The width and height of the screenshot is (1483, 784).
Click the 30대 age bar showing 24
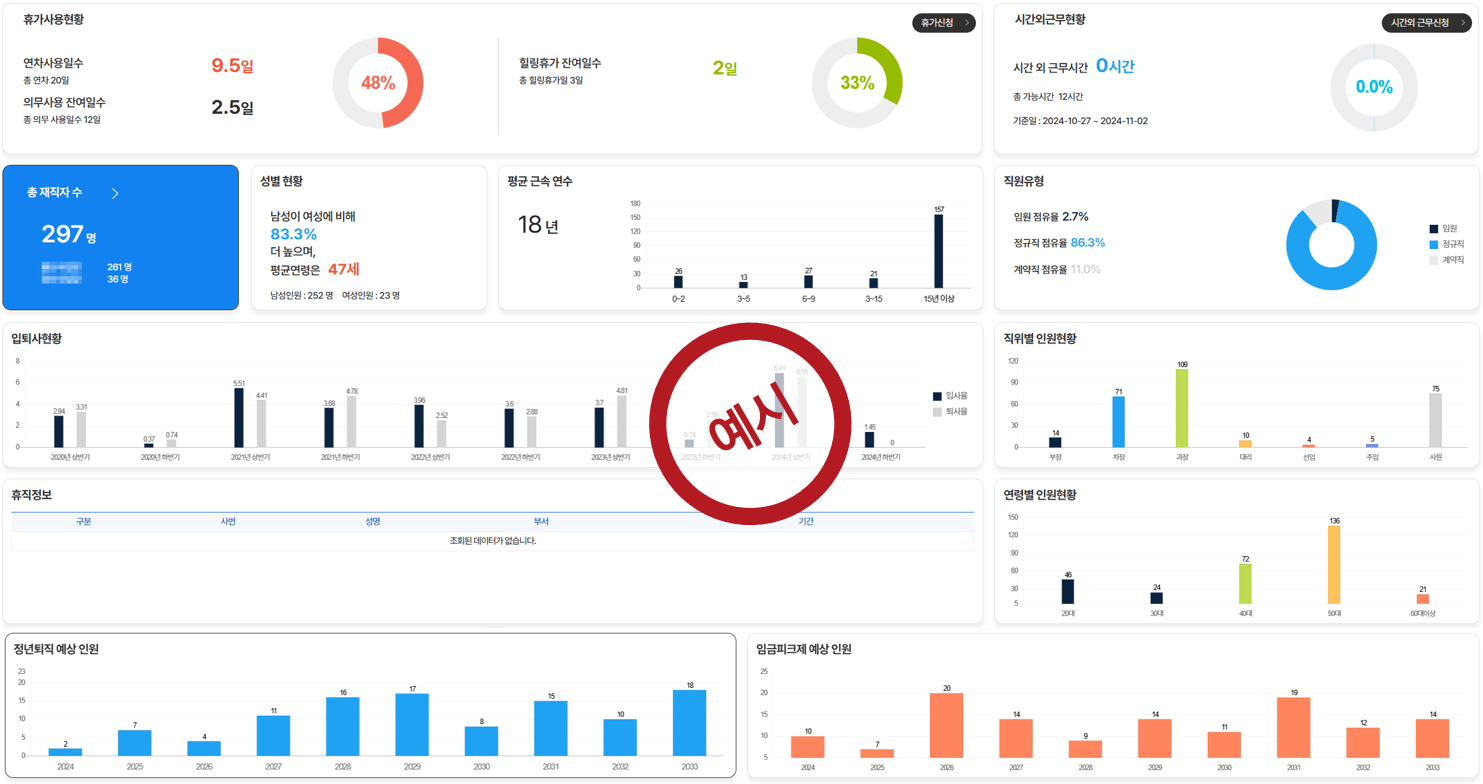(x=1157, y=598)
